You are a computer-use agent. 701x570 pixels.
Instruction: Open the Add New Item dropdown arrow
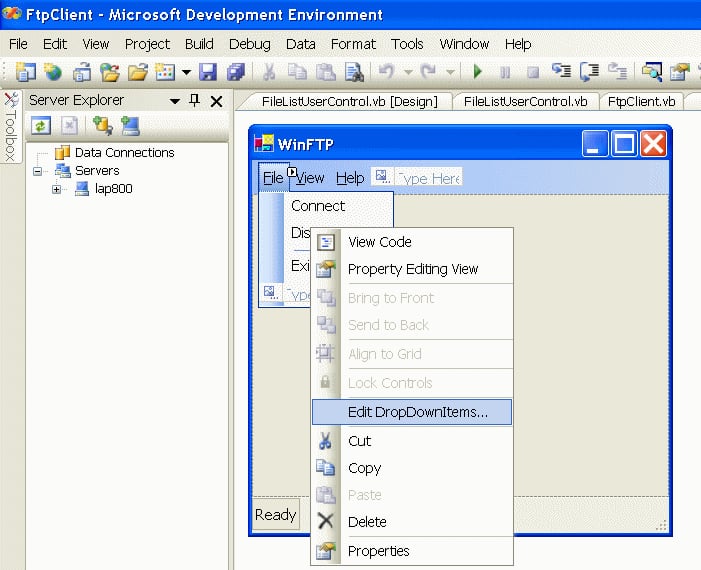point(186,72)
